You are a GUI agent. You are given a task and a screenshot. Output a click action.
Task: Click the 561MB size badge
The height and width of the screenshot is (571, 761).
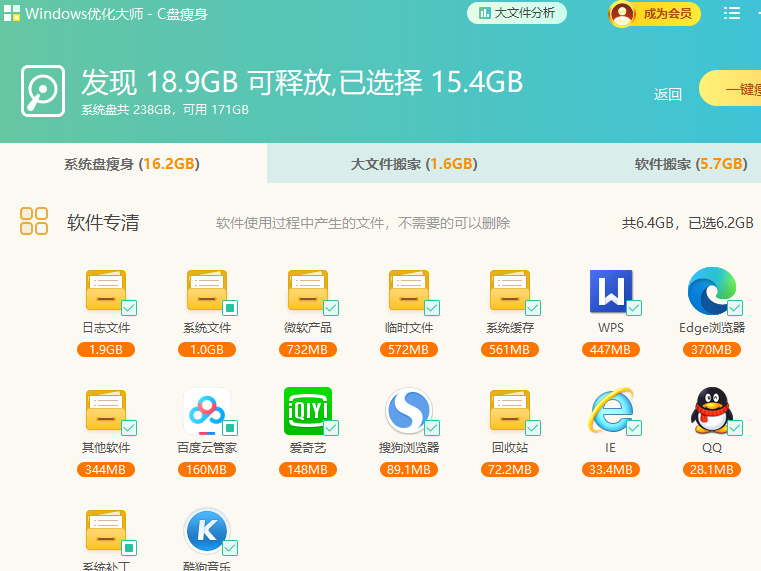tap(510, 349)
